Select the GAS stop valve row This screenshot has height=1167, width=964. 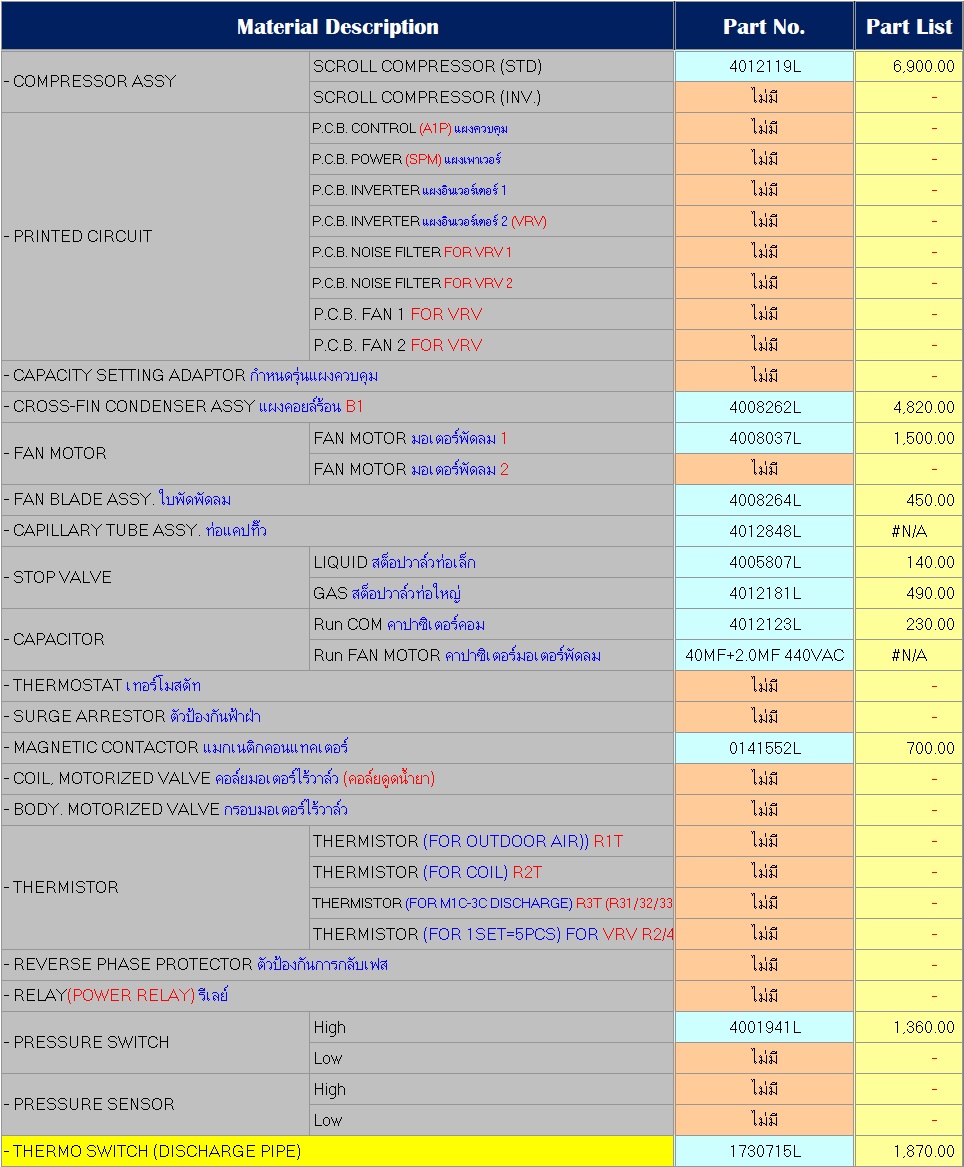click(491, 594)
